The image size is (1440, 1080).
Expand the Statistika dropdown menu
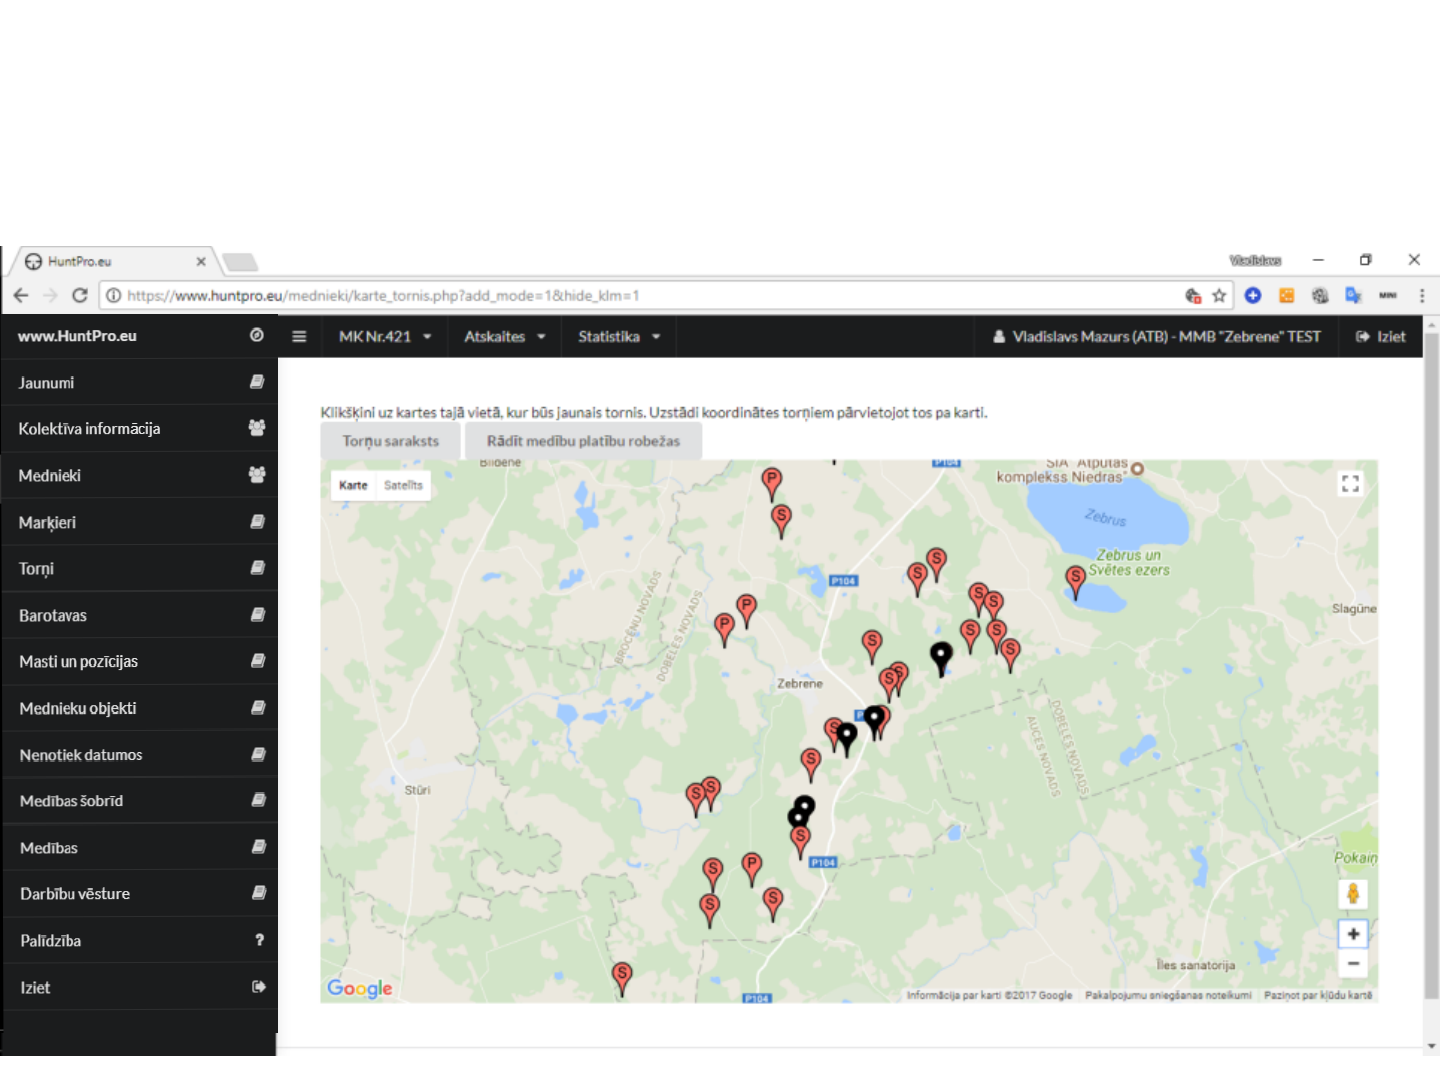coord(619,336)
